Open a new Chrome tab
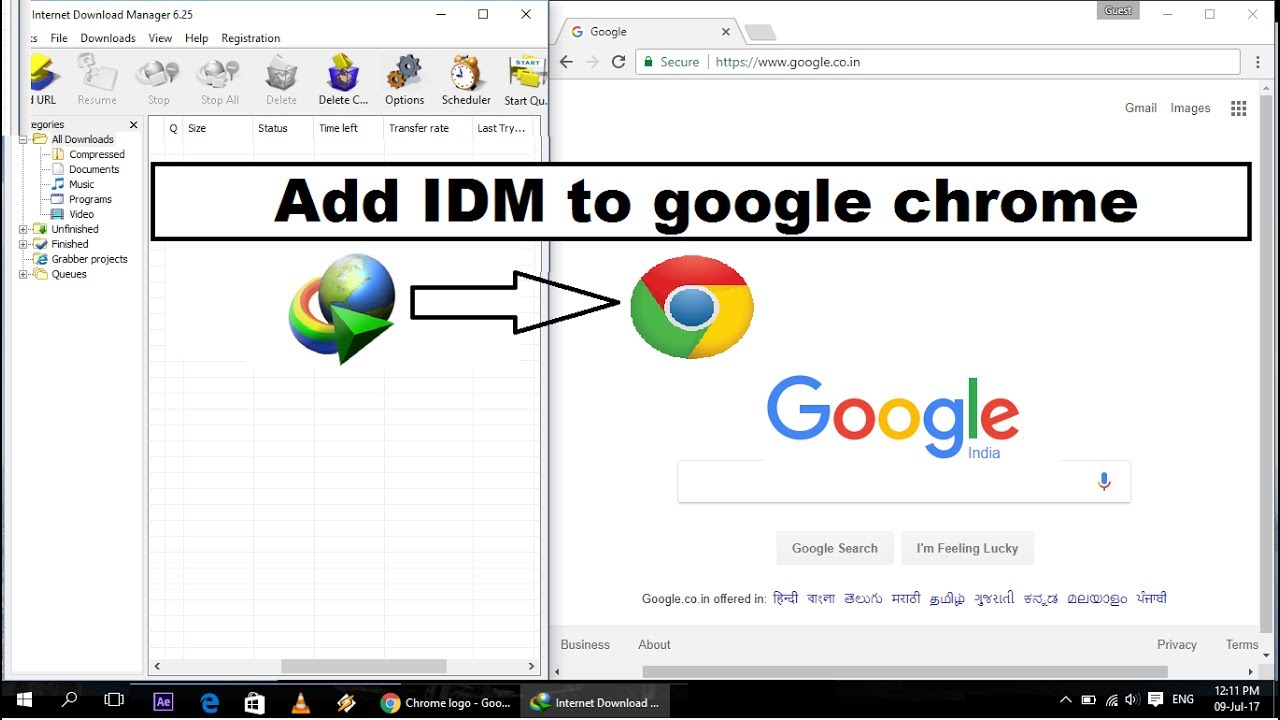The height and width of the screenshot is (720, 1280). point(761,33)
